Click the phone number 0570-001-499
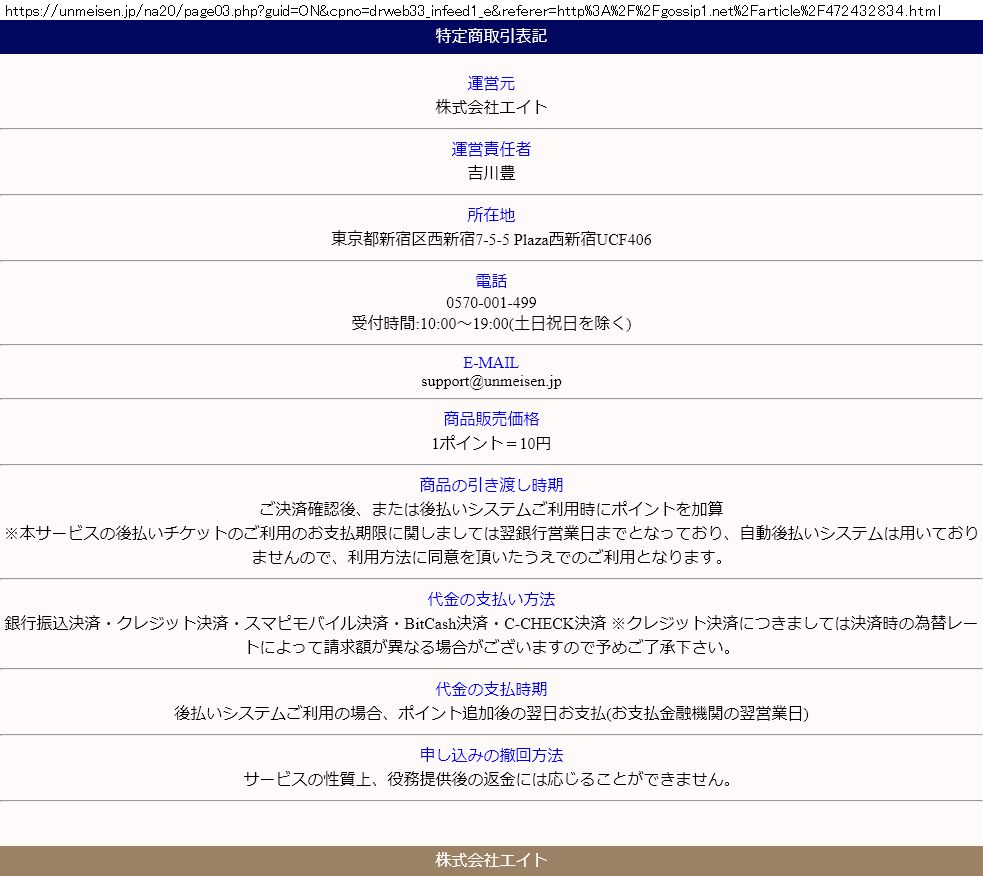Screen dimensions: 983x876 tap(491, 303)
